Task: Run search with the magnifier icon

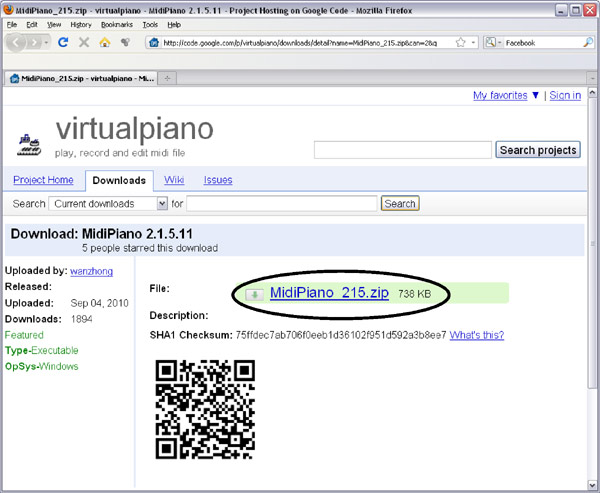Action: click(588, 42)
